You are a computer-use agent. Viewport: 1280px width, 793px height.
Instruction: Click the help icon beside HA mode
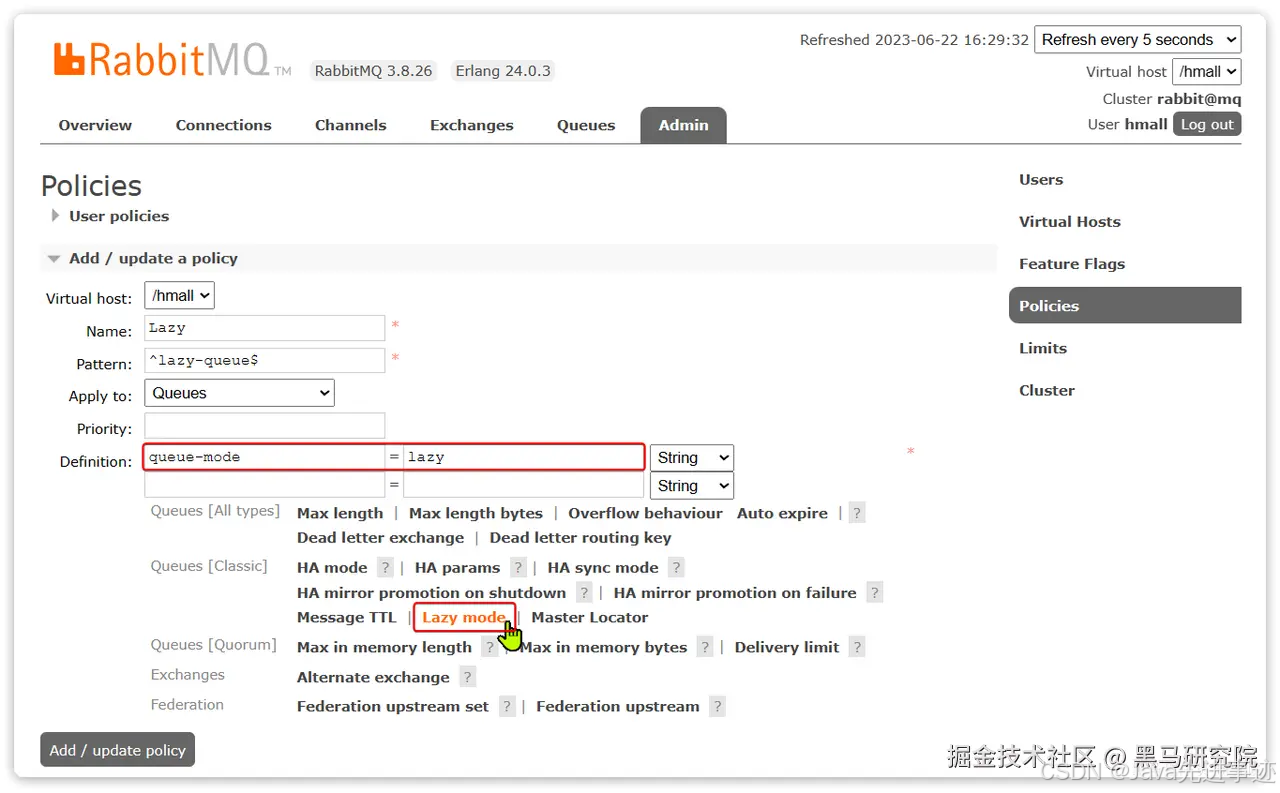[385, 567]
